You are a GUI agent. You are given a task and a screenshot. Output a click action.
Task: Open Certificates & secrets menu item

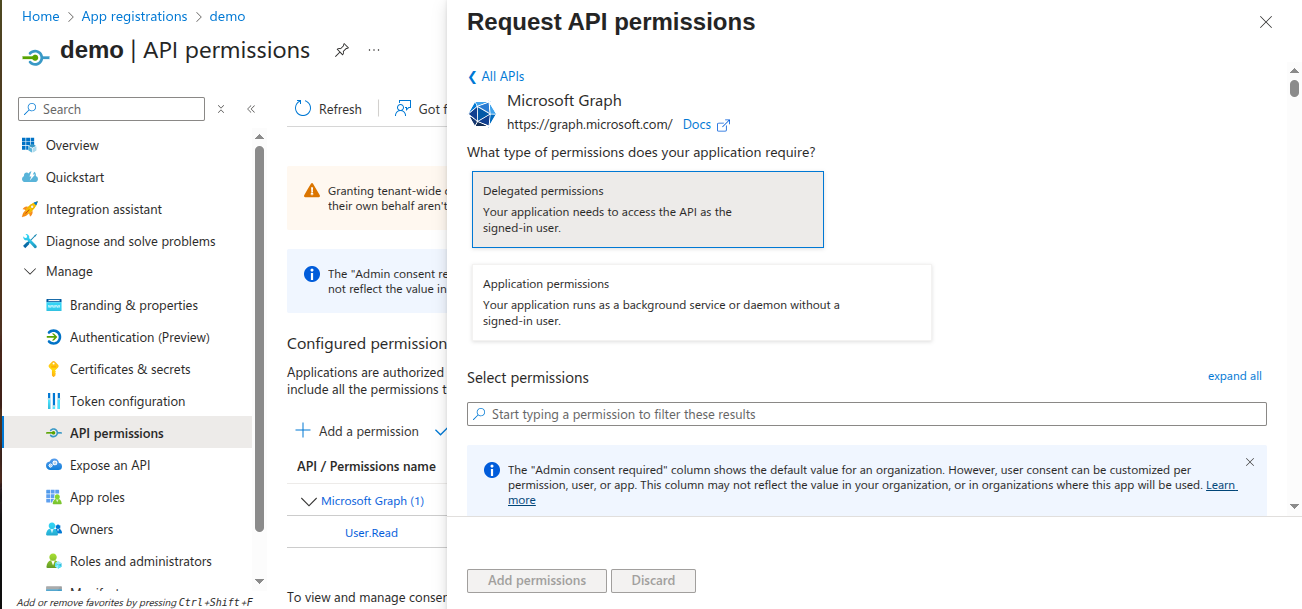click(x=130, y=369)
